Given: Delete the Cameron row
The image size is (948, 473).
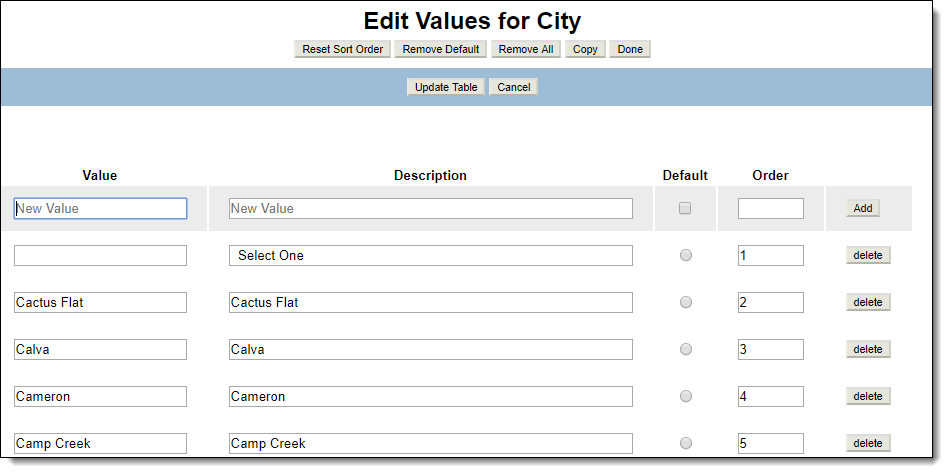Looking at the screenshot, I should click(x=868, y=396).
